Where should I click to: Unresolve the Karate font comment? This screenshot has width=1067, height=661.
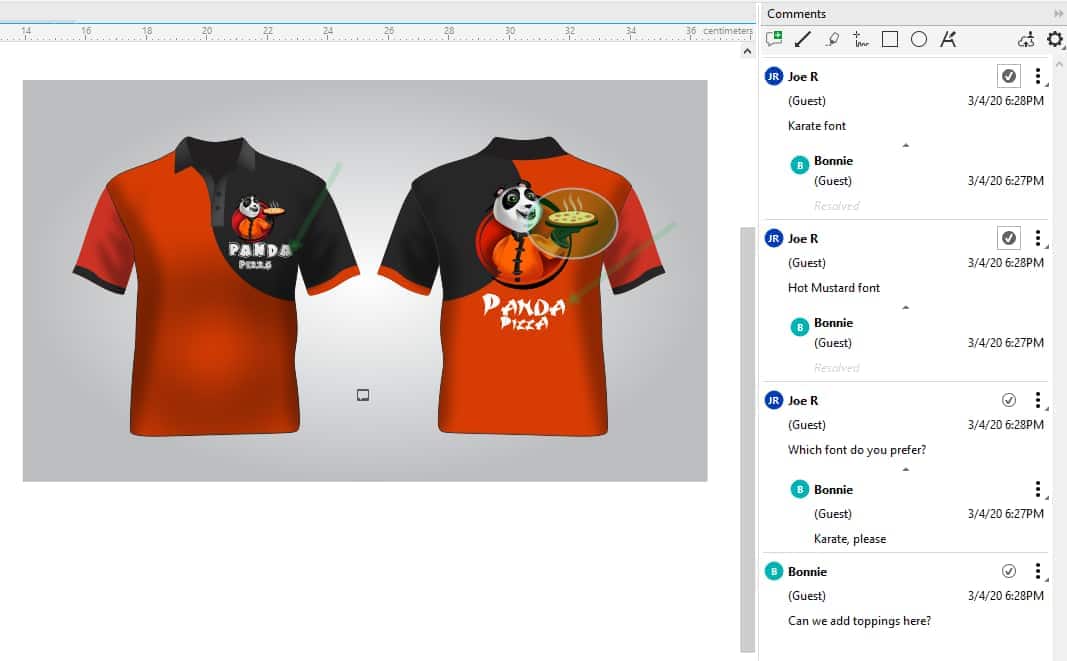(x=1009, y=75)
